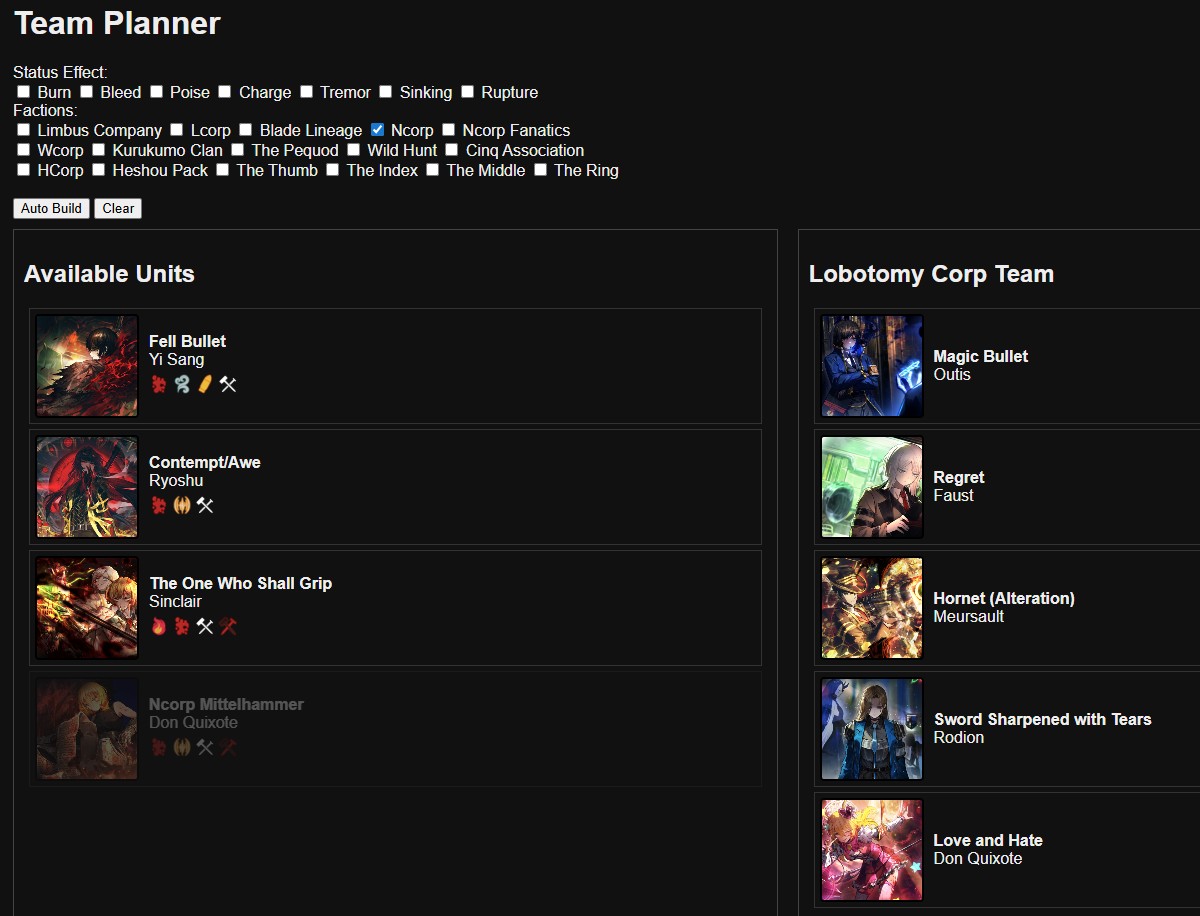Check the Wild Hunt faction box
Viewport: 1200px width, 916px height.
(x=353, y=149)
